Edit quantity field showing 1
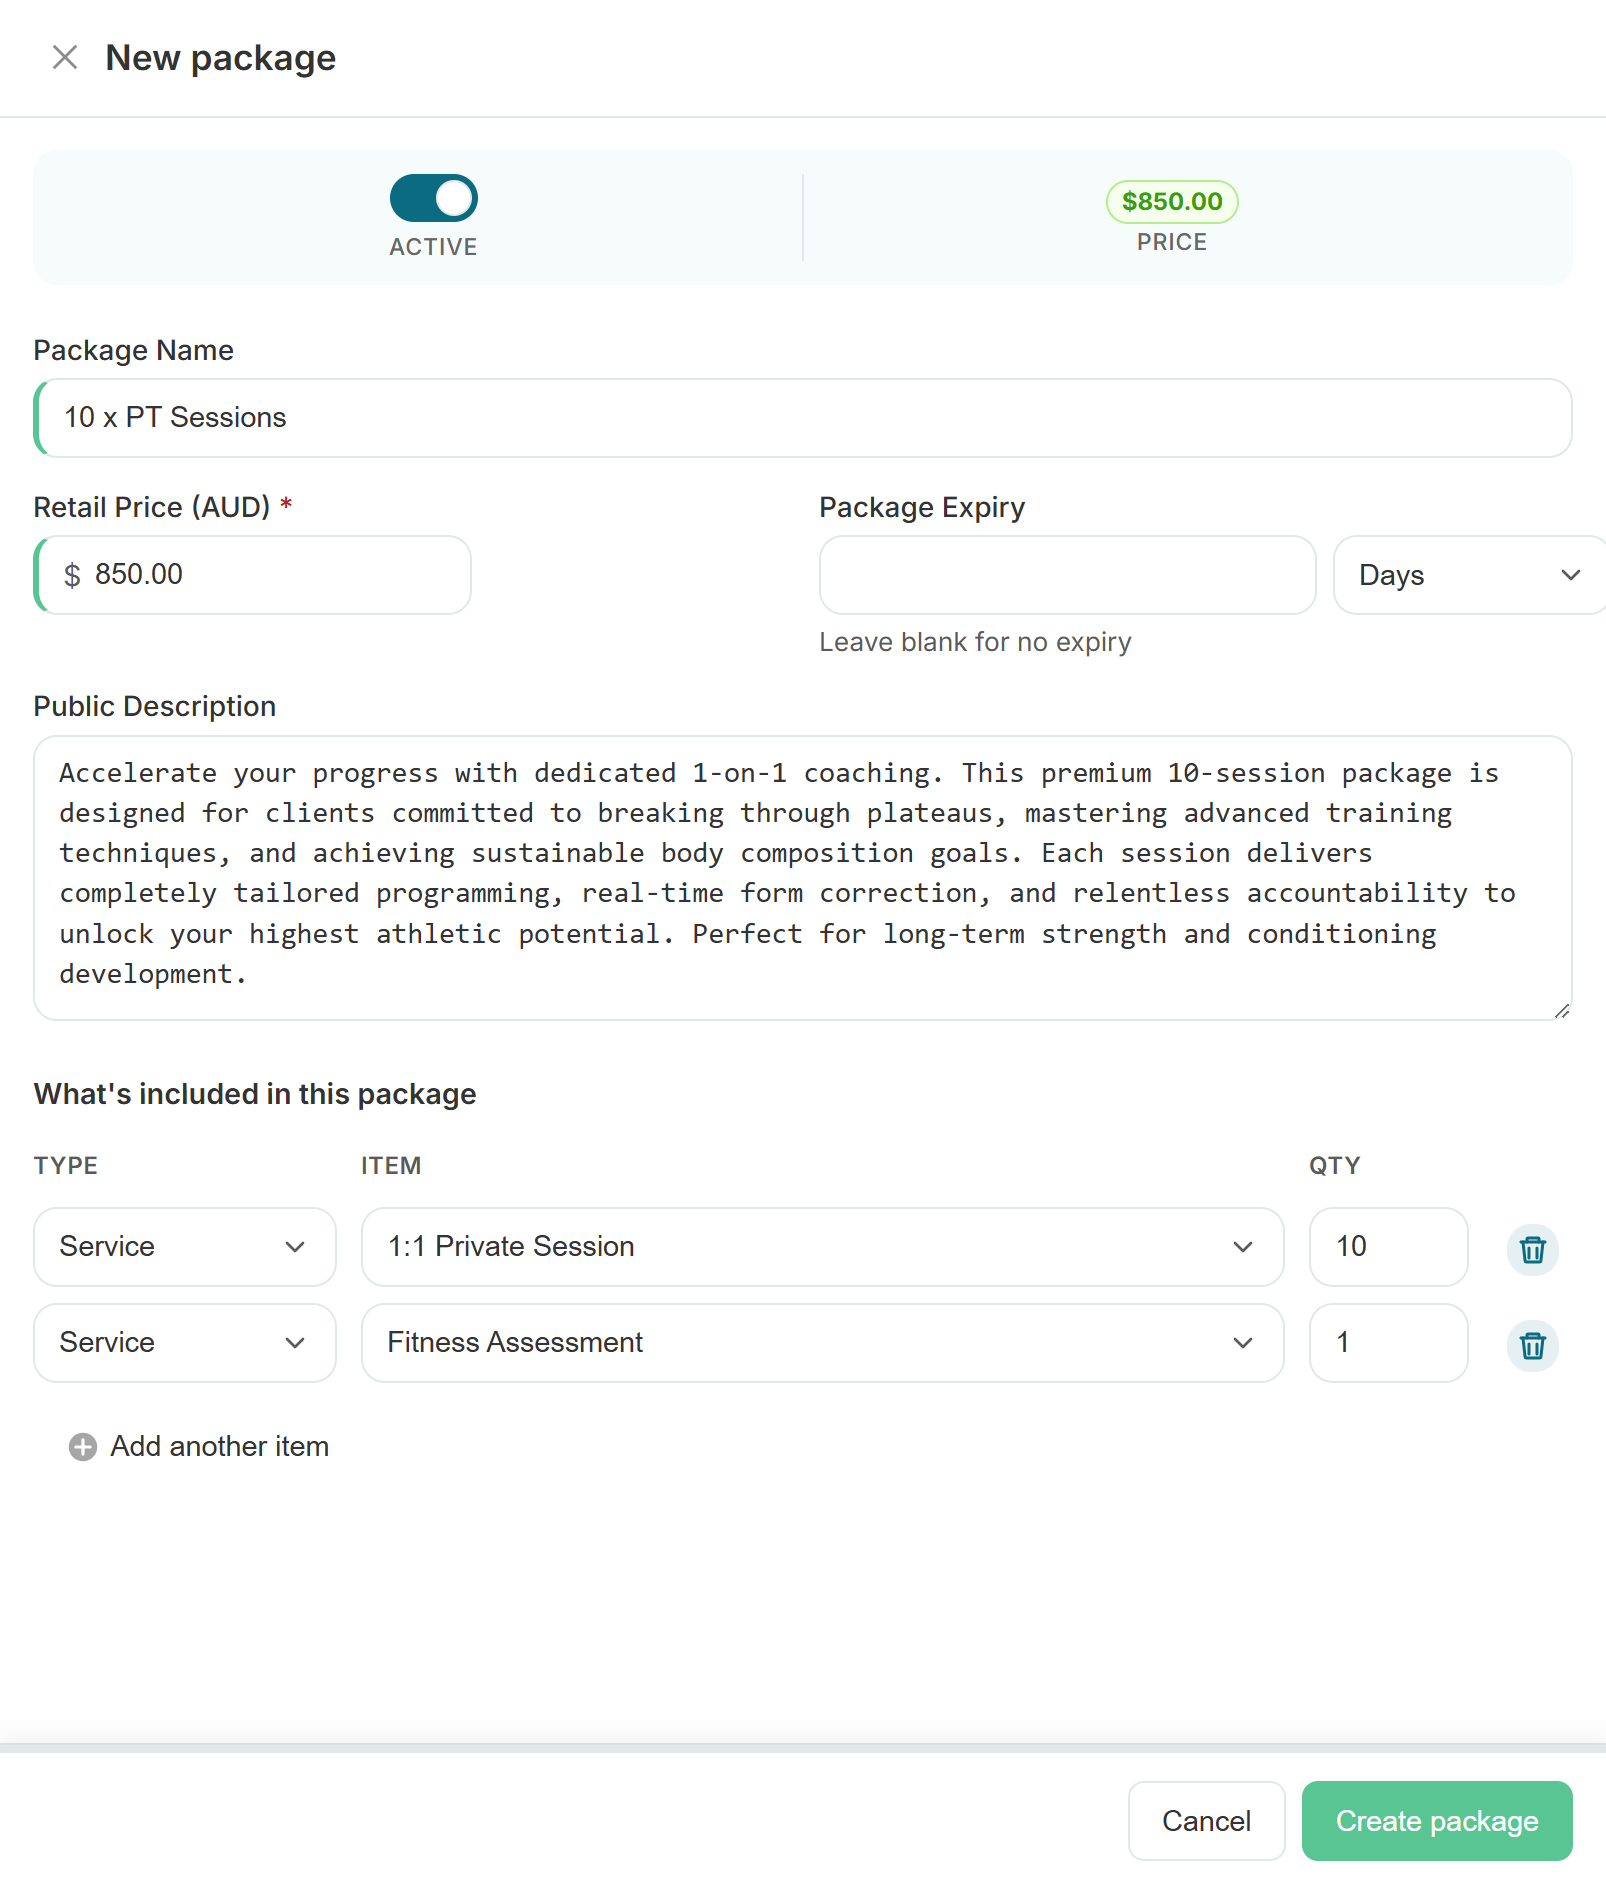 1388,1343
